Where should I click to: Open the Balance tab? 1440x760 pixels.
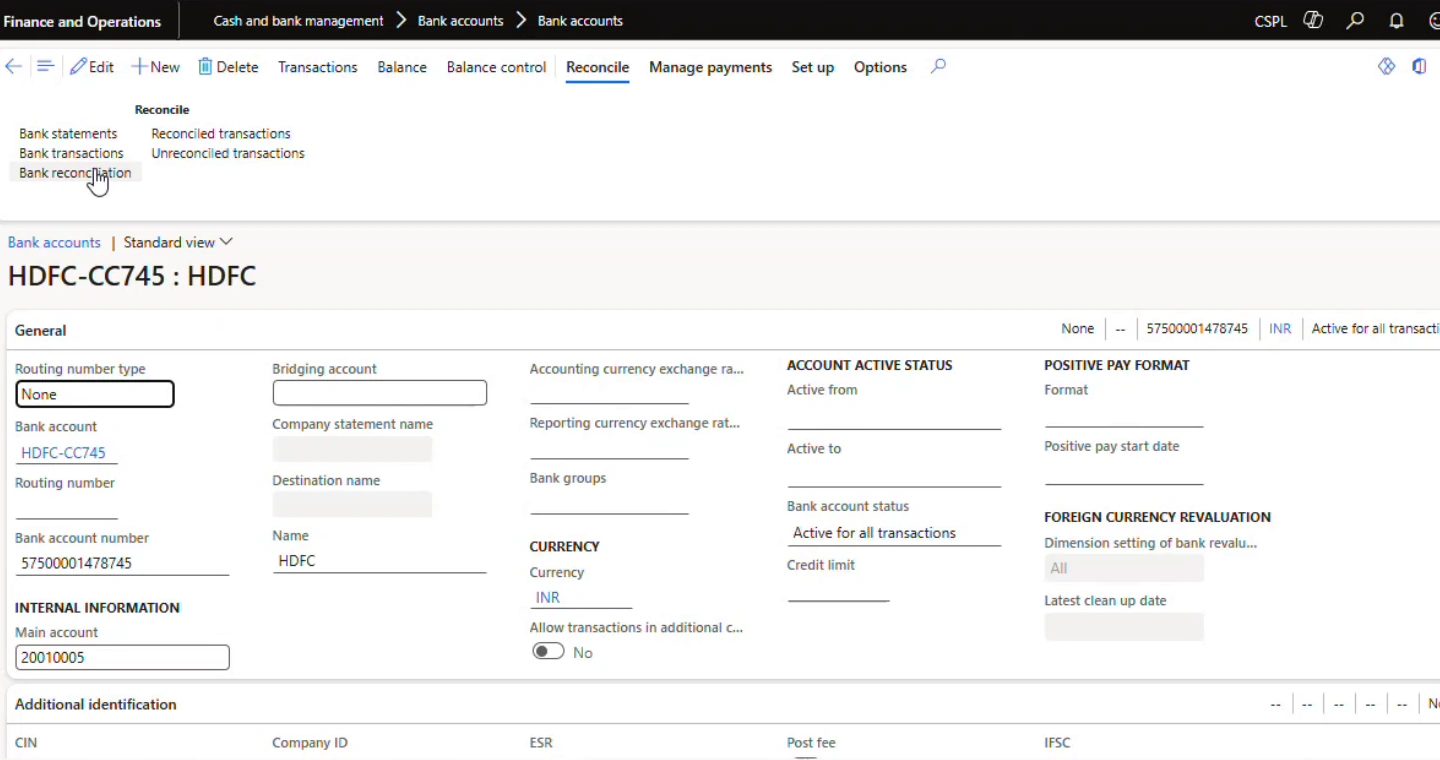(402, 67)
